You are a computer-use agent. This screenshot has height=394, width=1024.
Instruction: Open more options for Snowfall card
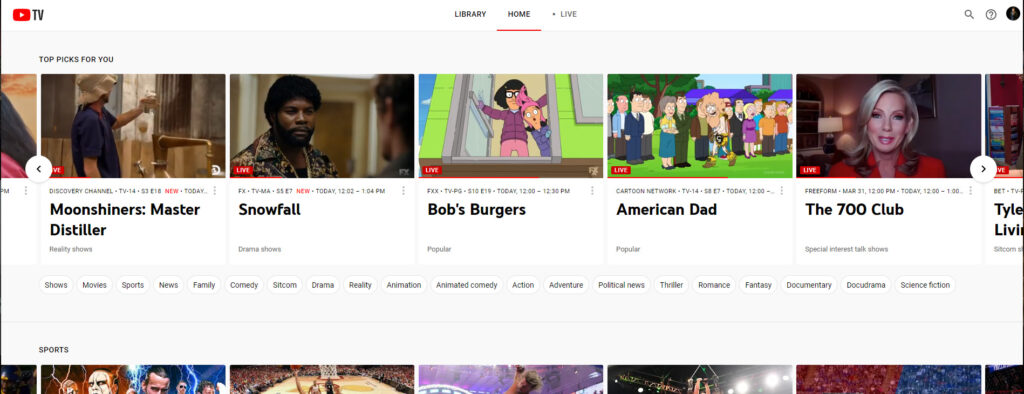[x=403, y=191]
